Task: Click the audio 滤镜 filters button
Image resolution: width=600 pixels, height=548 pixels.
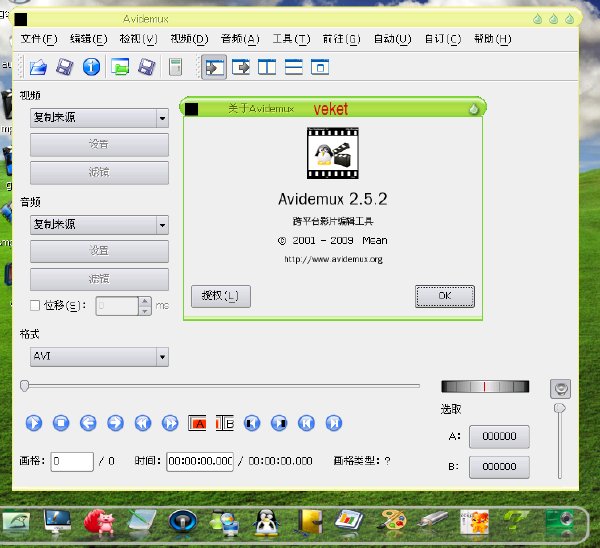Action: 99,279
